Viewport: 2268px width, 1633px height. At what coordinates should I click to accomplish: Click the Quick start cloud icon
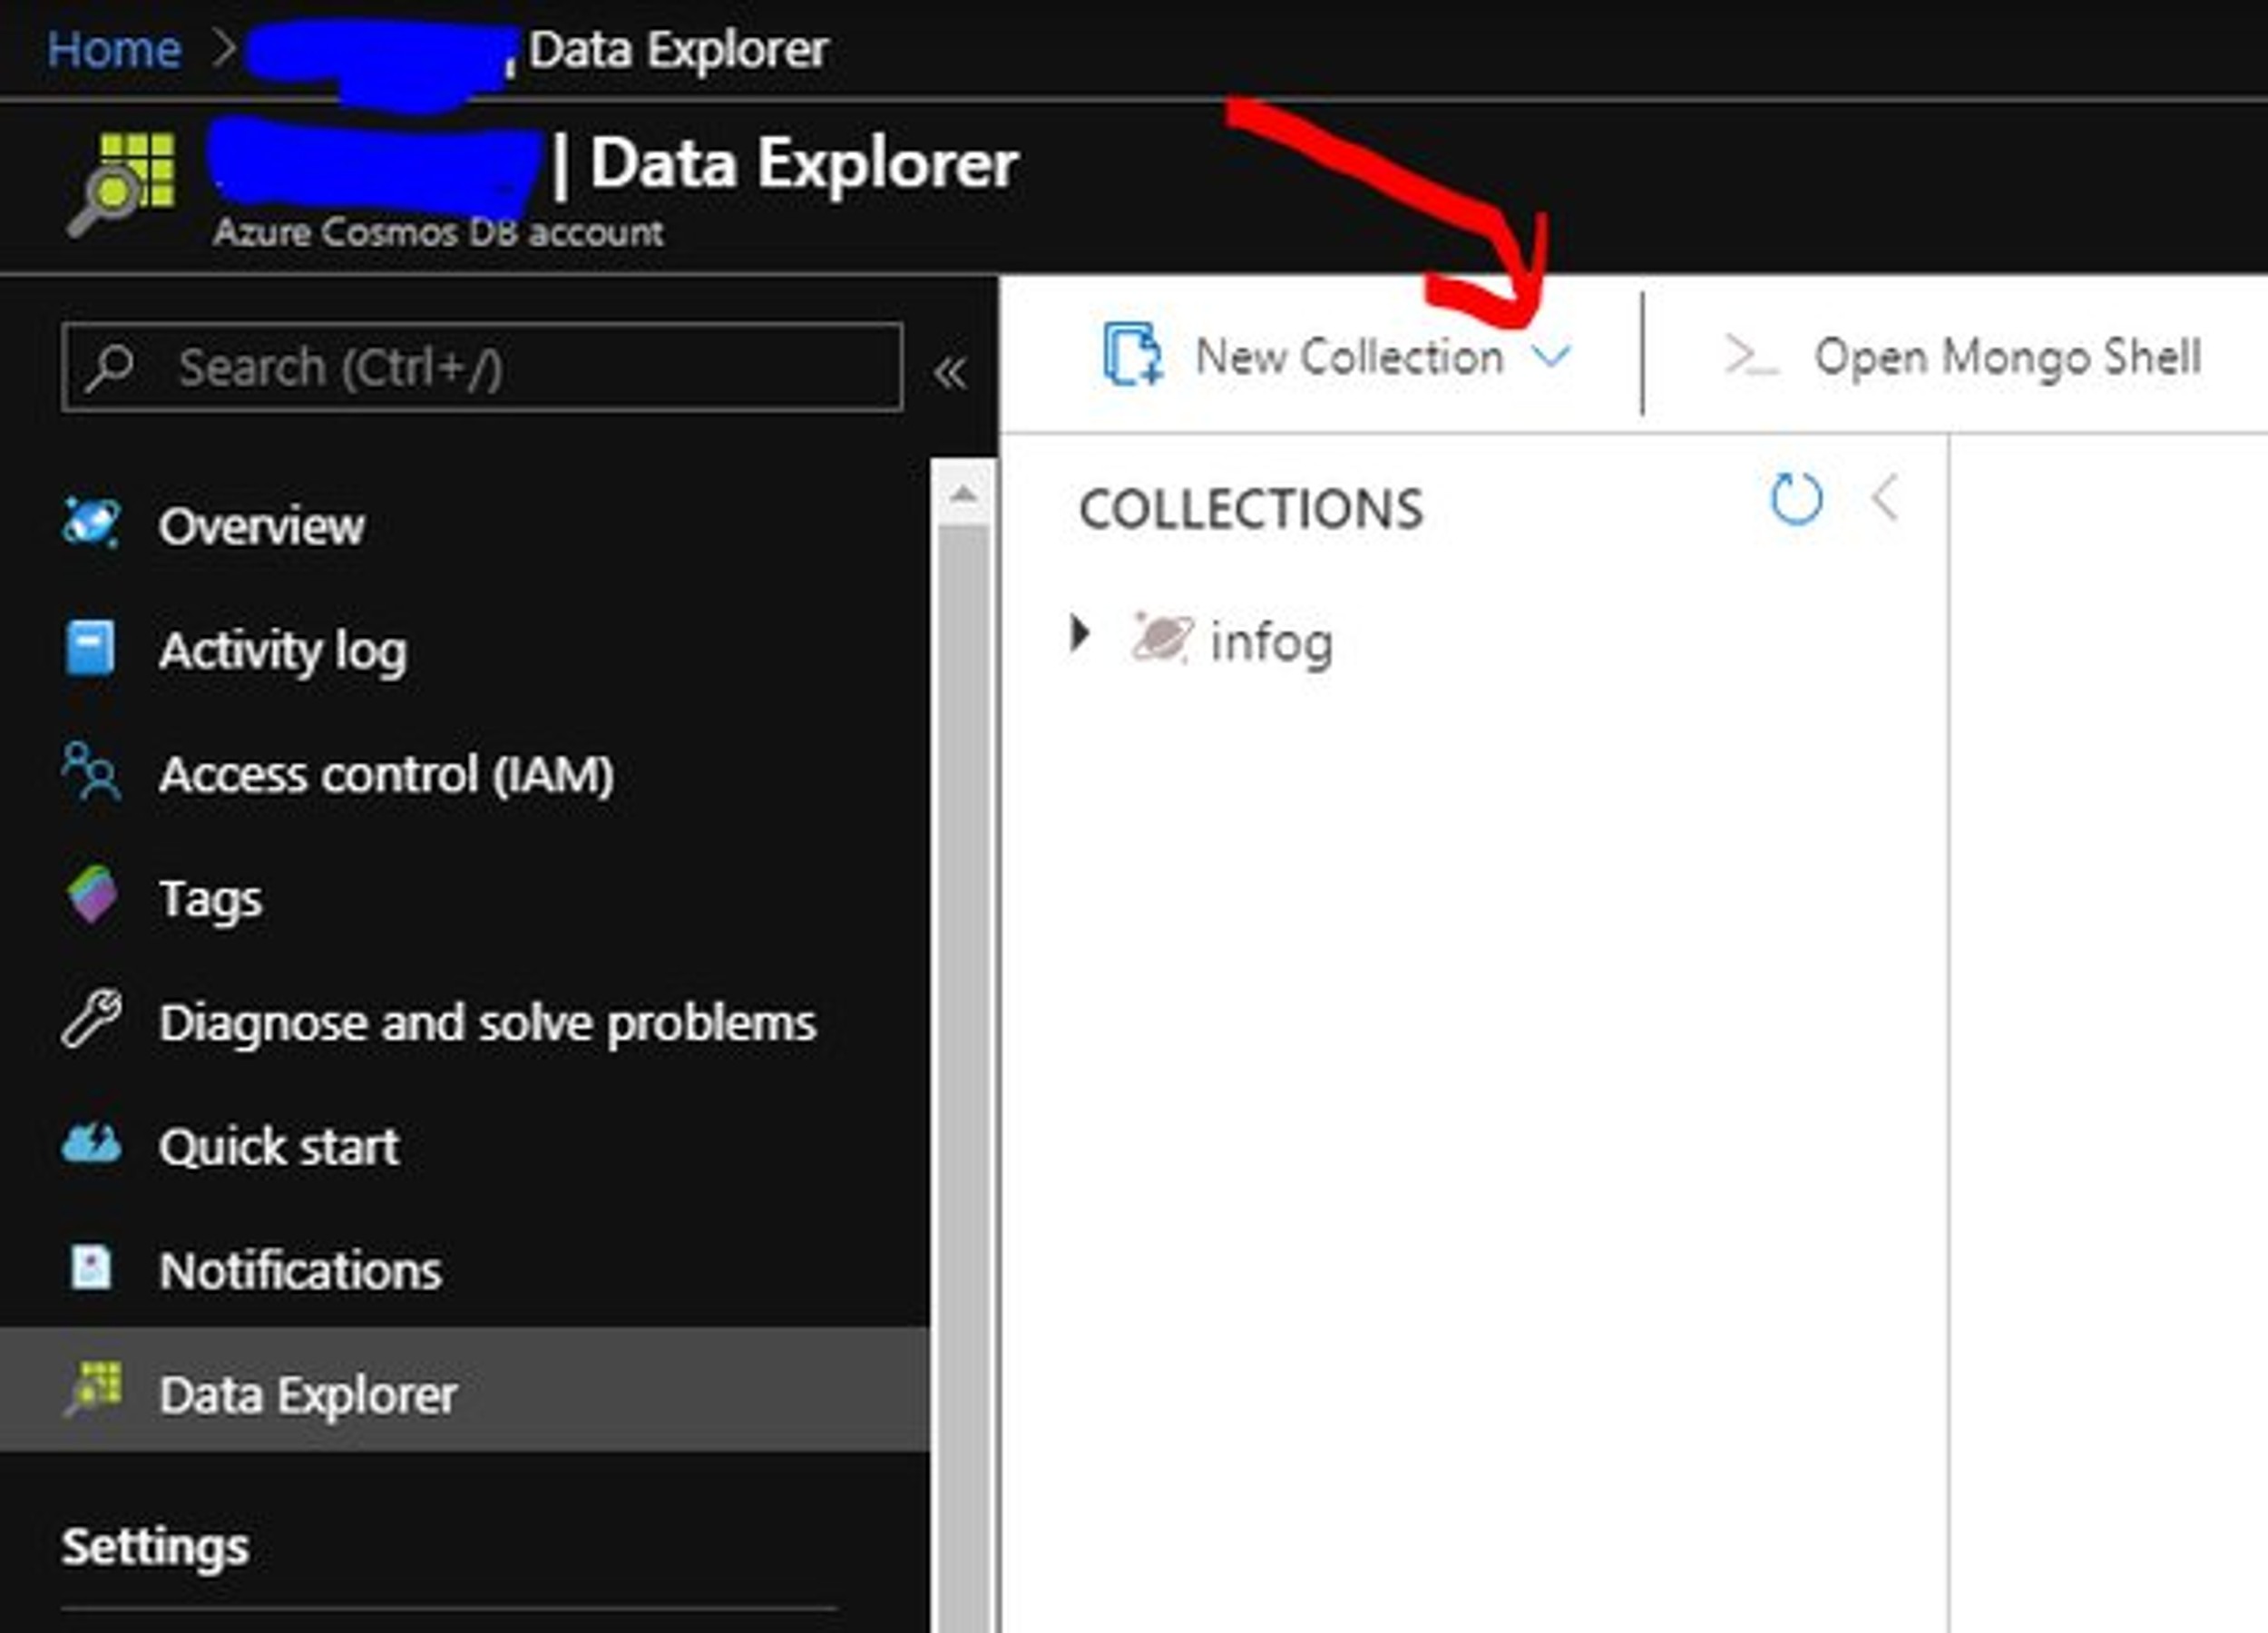91,1144
